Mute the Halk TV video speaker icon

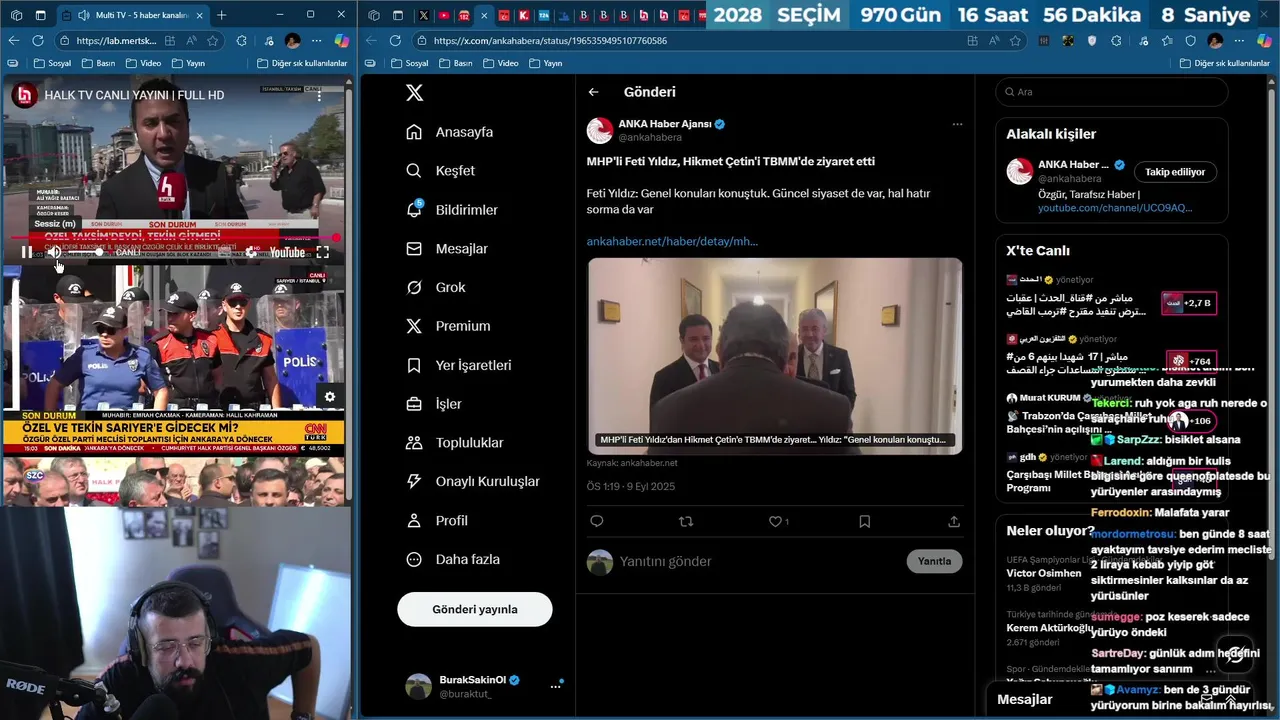pos(55,253)
